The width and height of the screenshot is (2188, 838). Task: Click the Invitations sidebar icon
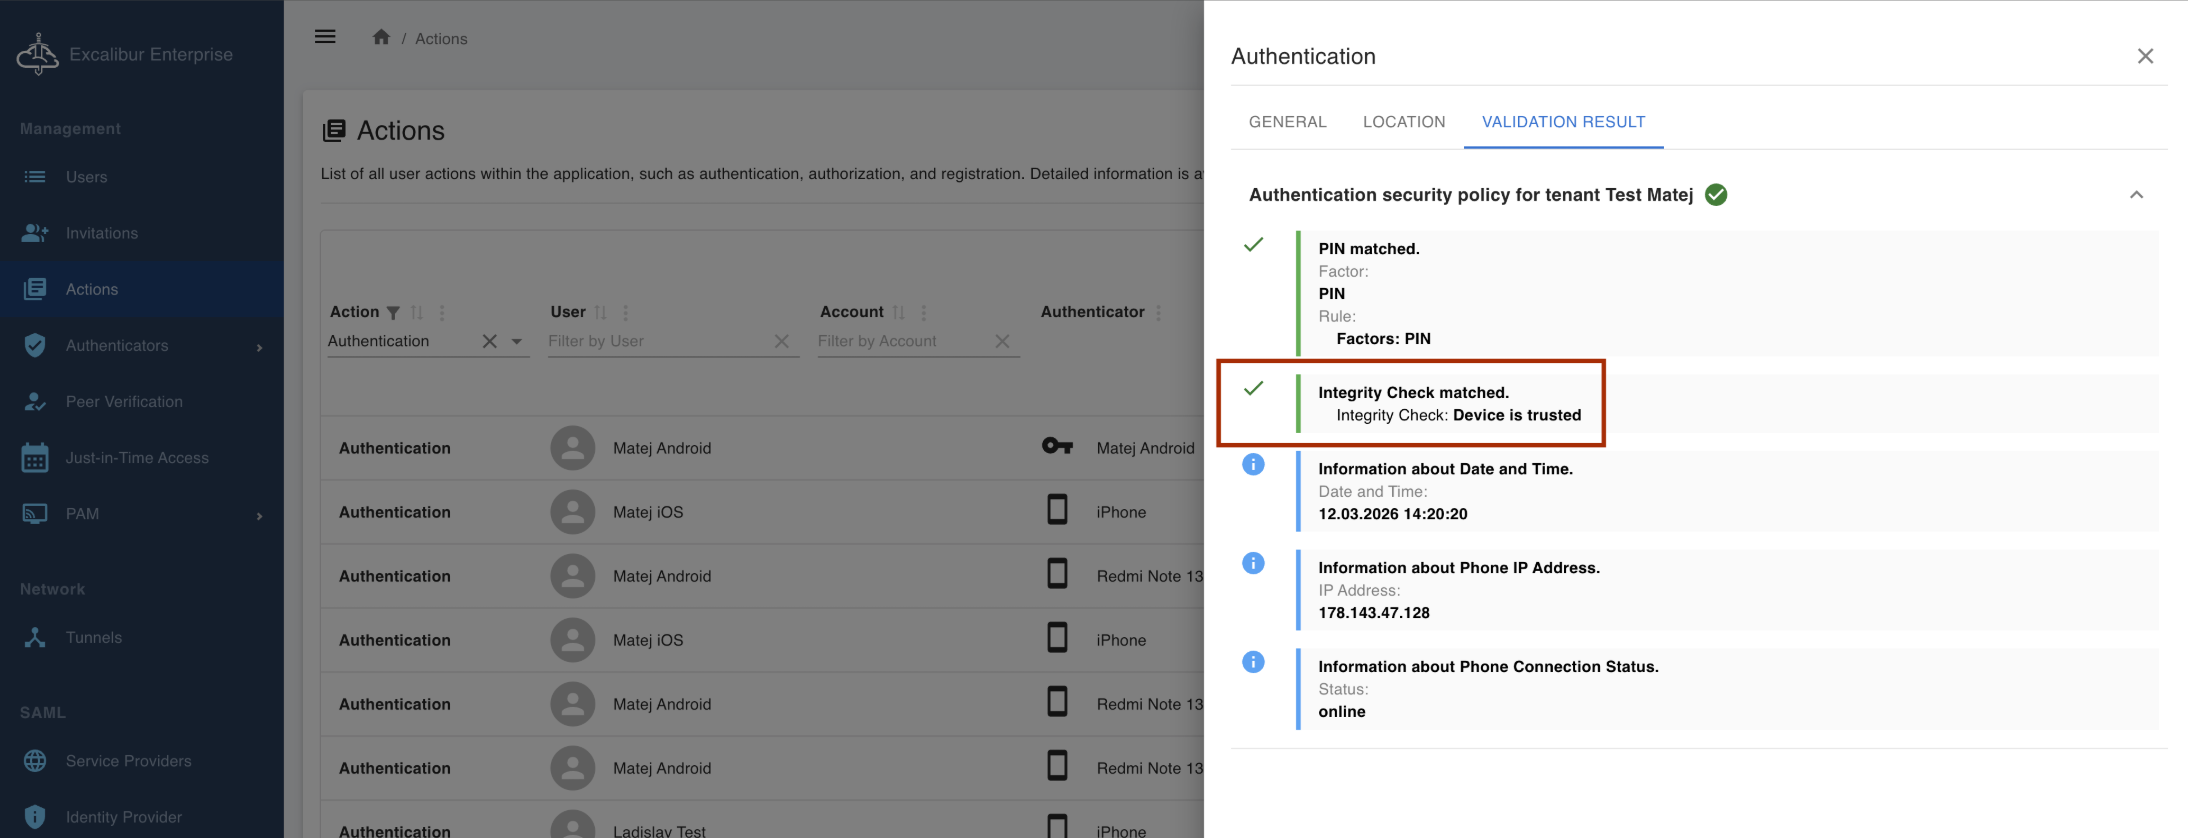(35, 233)
